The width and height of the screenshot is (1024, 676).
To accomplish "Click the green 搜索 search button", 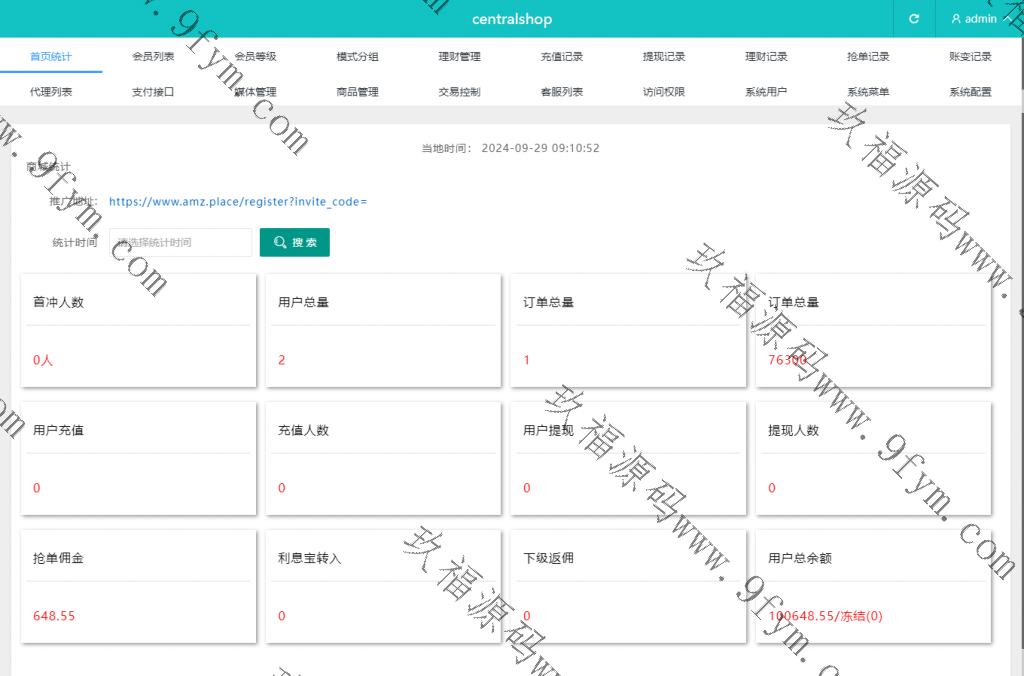I will coord(295,242).
